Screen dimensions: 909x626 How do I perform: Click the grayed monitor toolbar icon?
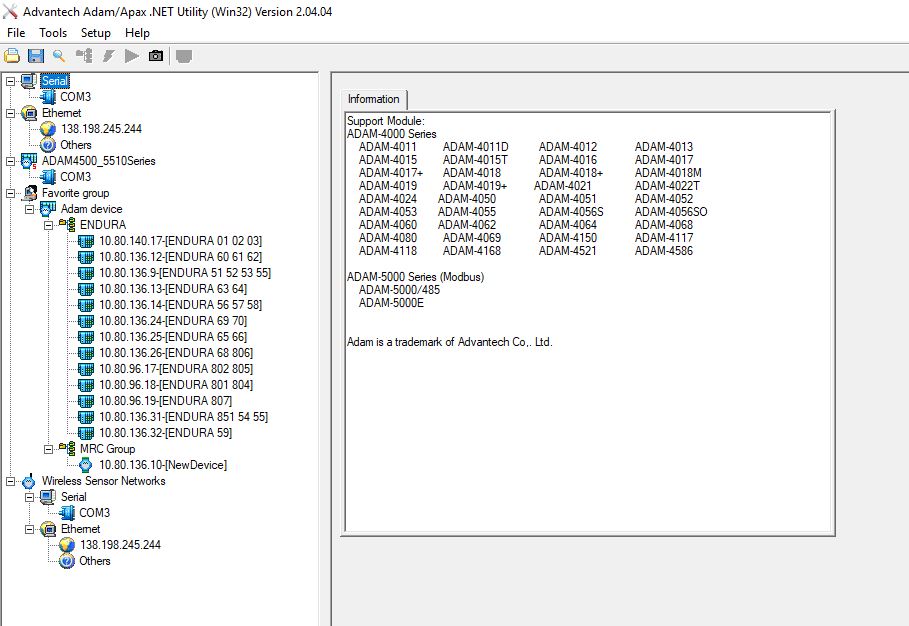click(x=184, y=56)
